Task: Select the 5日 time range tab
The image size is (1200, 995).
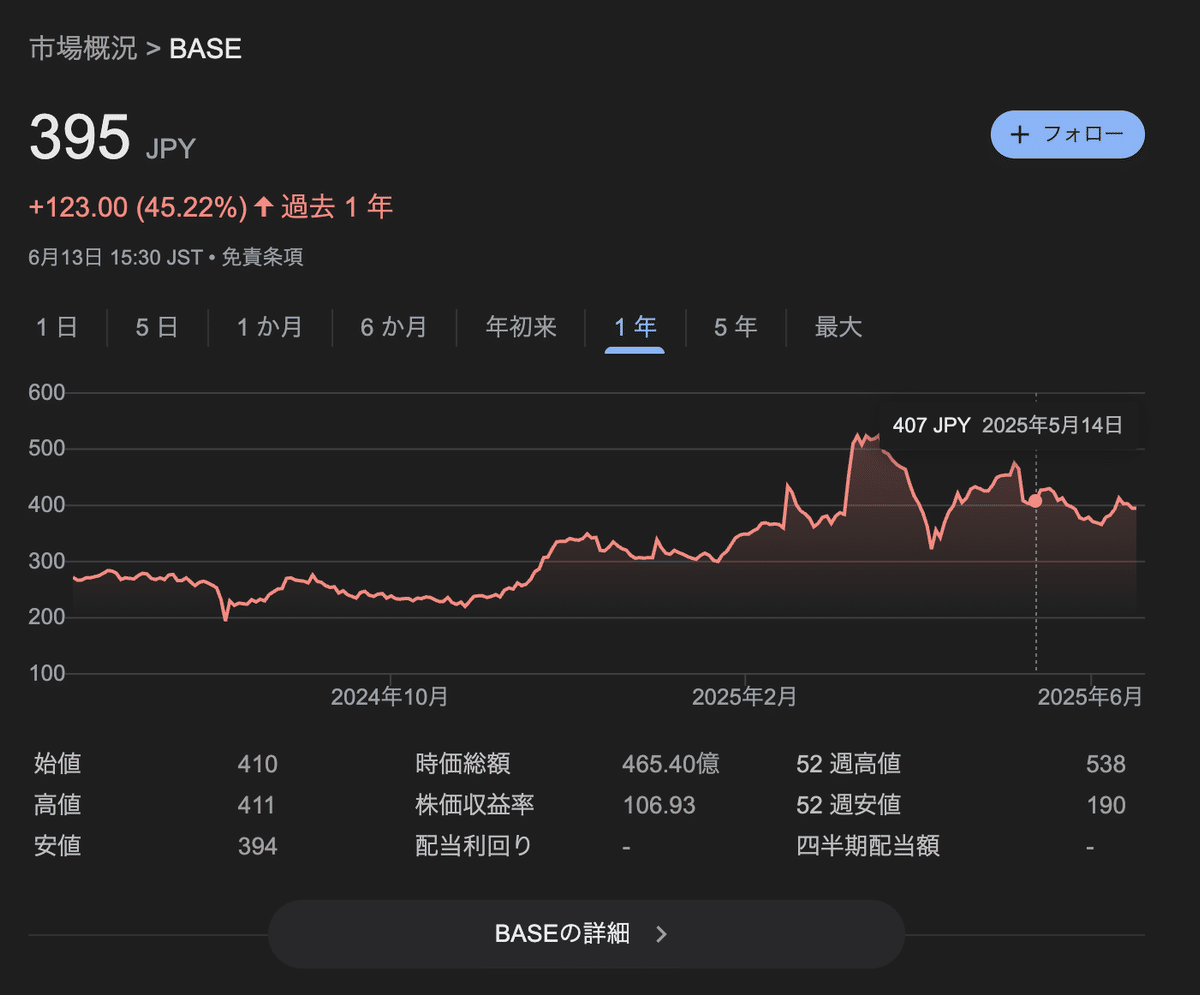Action: tap(156, 327)
